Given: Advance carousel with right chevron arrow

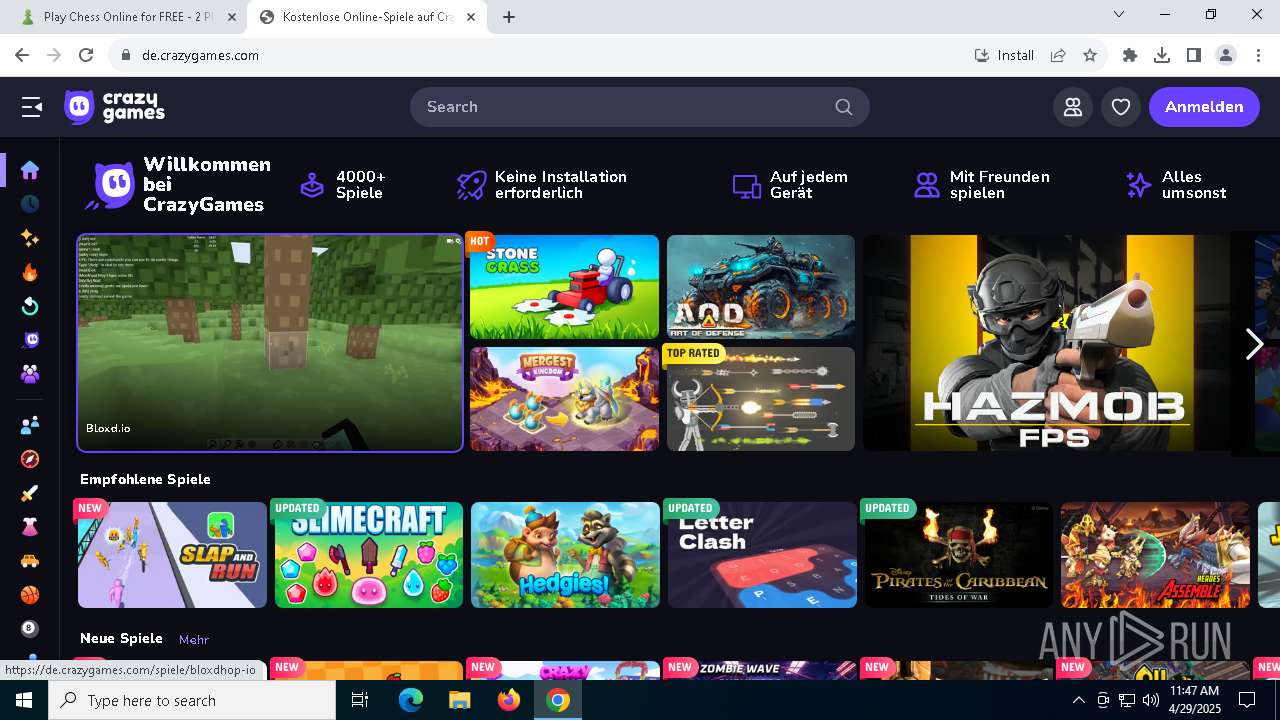Looking at the screenshot, I should [1254, 343].
